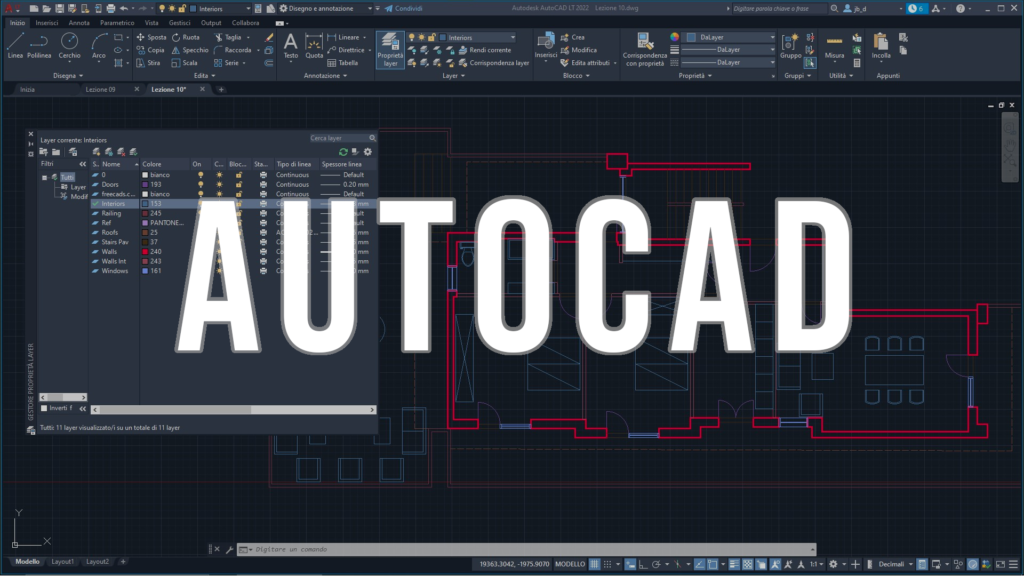Select the Quota dimension tool
The image size is (1024, 576).
click(314, 46)
